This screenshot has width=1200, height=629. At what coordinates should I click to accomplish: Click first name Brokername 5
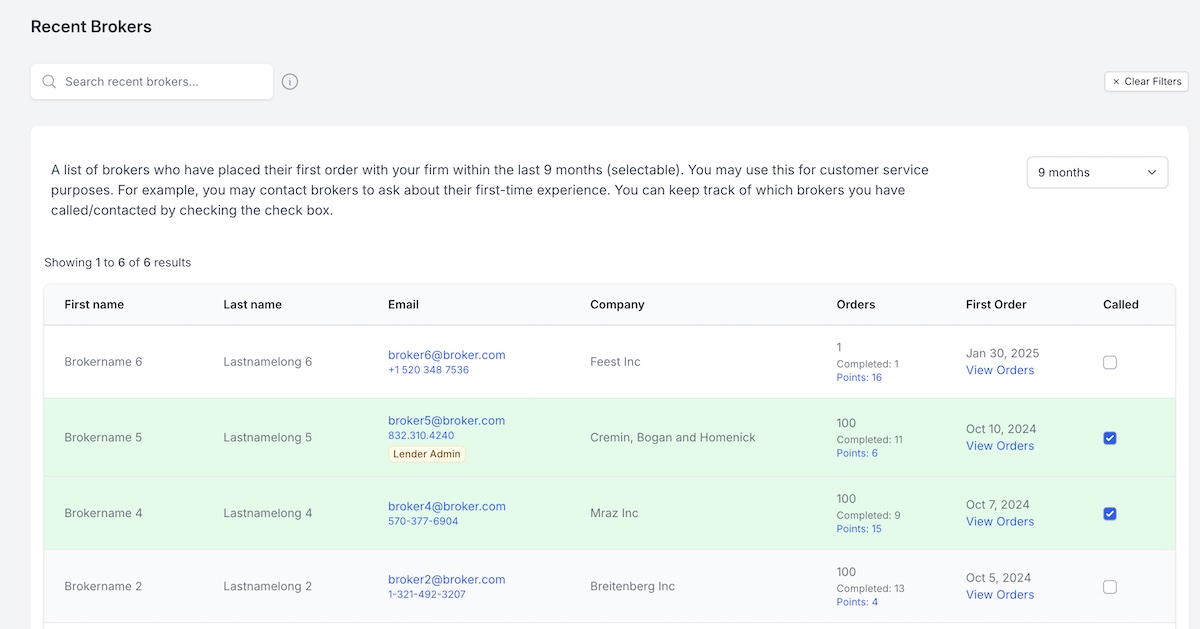click(x=103, y=437)
